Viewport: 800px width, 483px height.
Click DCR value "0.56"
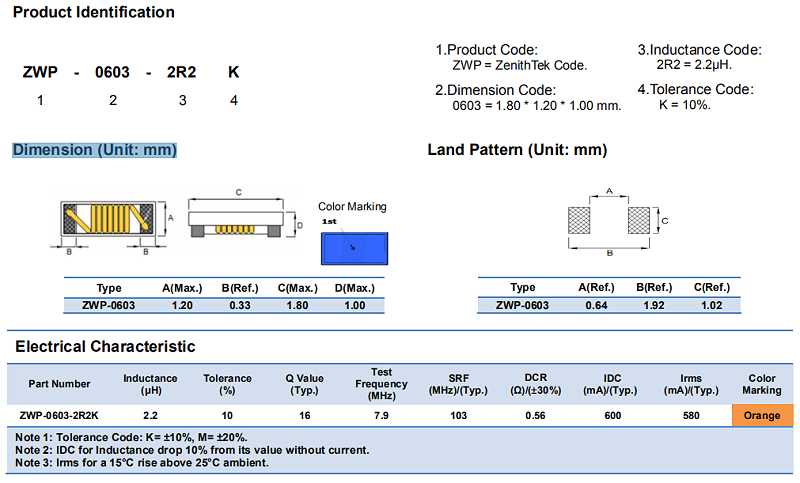(x=536, y=416)
